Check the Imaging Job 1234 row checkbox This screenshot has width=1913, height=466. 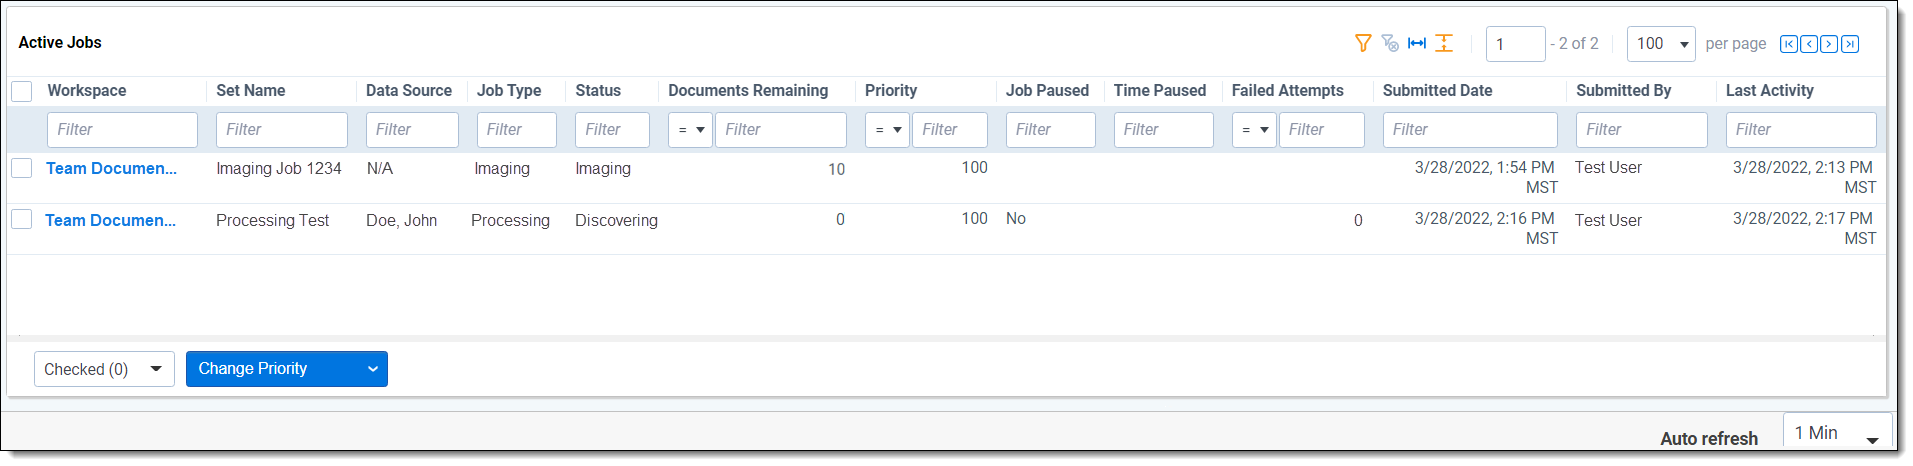click(x=22, y=168)
